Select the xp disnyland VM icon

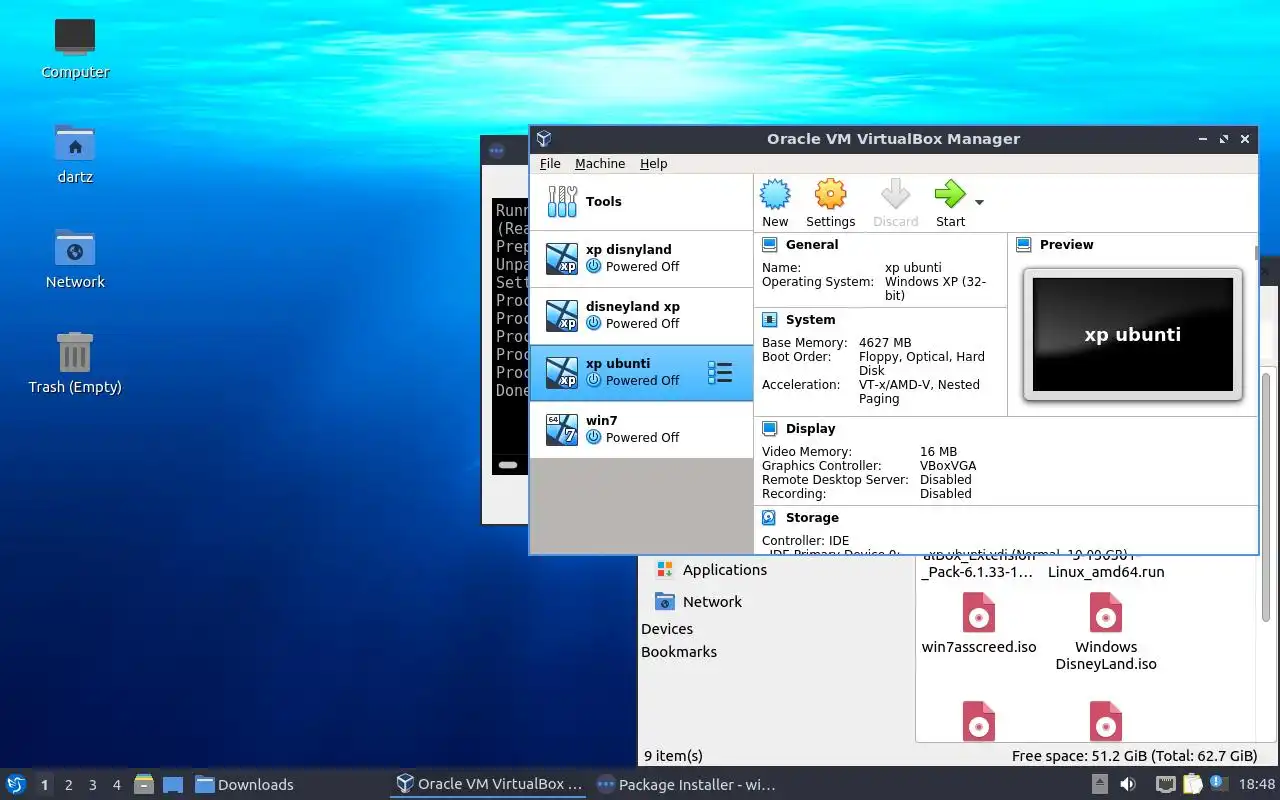click(562, 258)
